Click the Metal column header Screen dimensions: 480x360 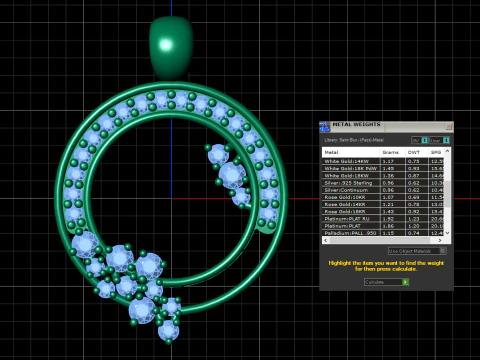pos(351,152)
